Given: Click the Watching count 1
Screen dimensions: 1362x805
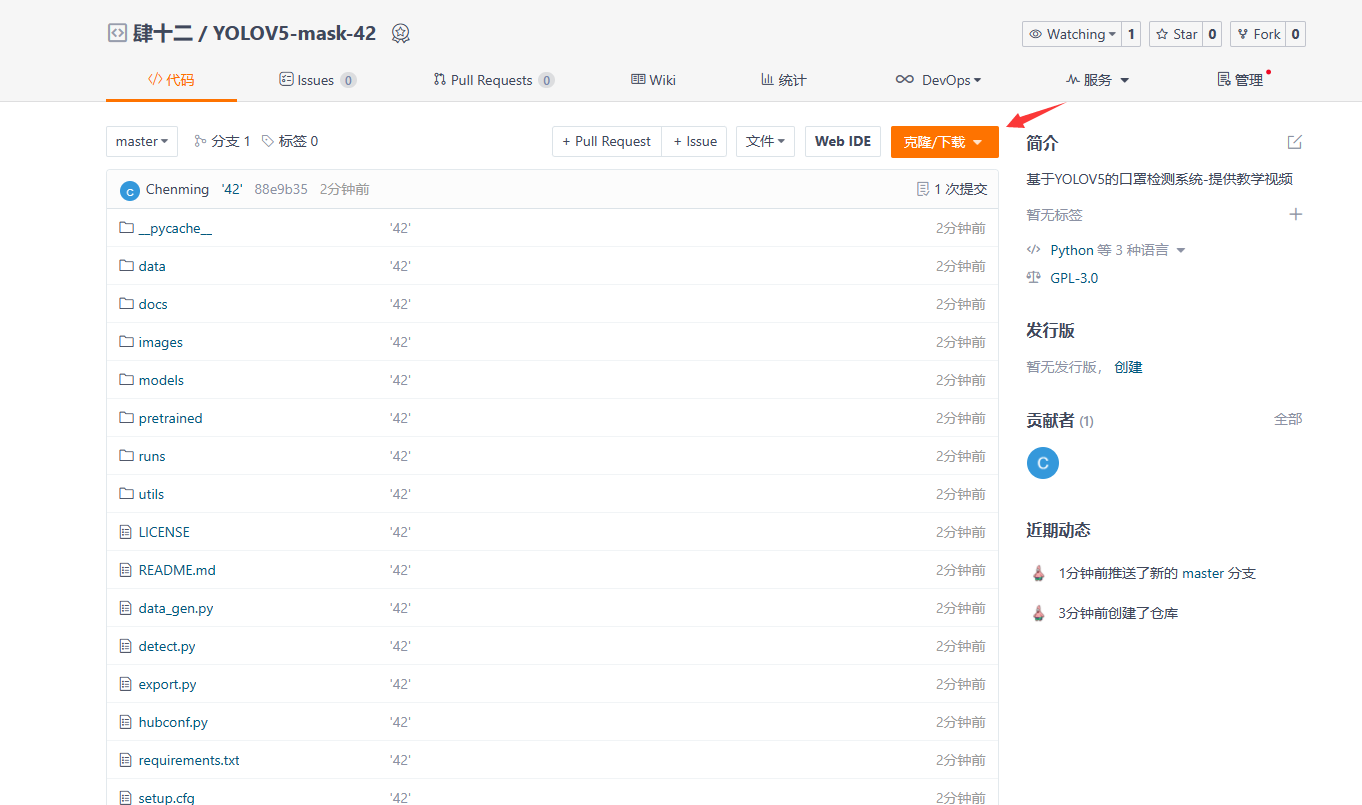Looking at the screenshot, I should (x=1131, y=34).
